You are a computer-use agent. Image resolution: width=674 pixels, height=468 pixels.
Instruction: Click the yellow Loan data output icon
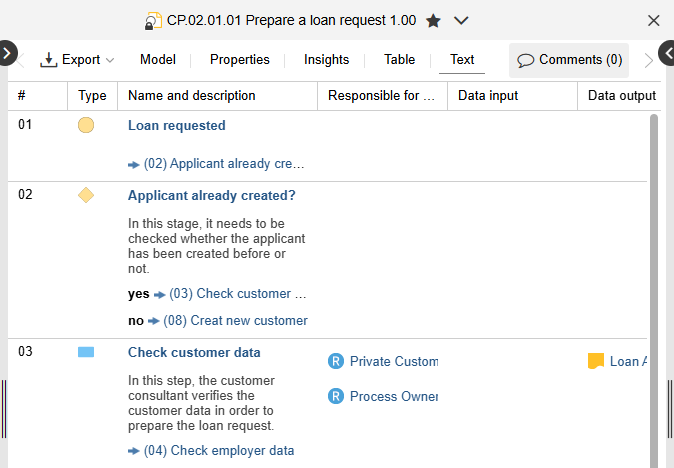tap(596, 362)
